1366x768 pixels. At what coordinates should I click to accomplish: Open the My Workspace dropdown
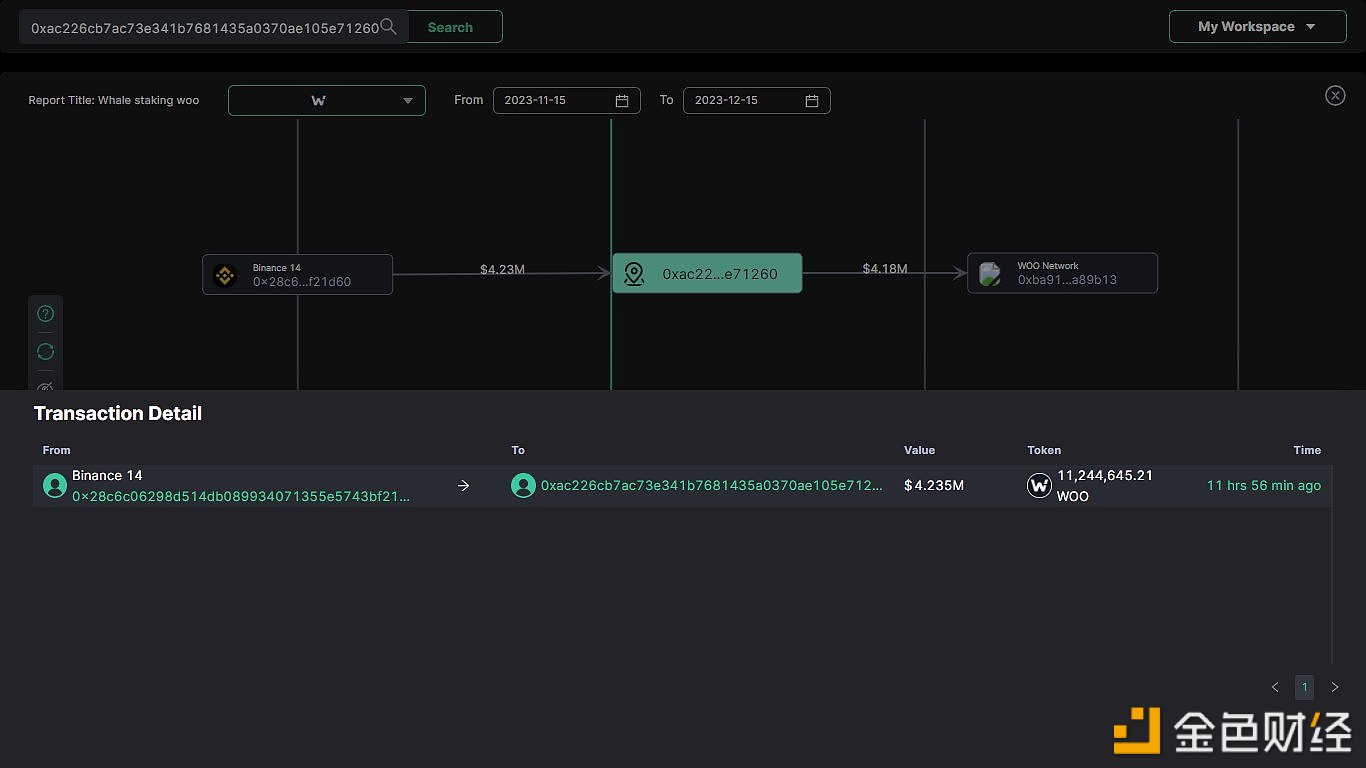[x=1257, y=27]
